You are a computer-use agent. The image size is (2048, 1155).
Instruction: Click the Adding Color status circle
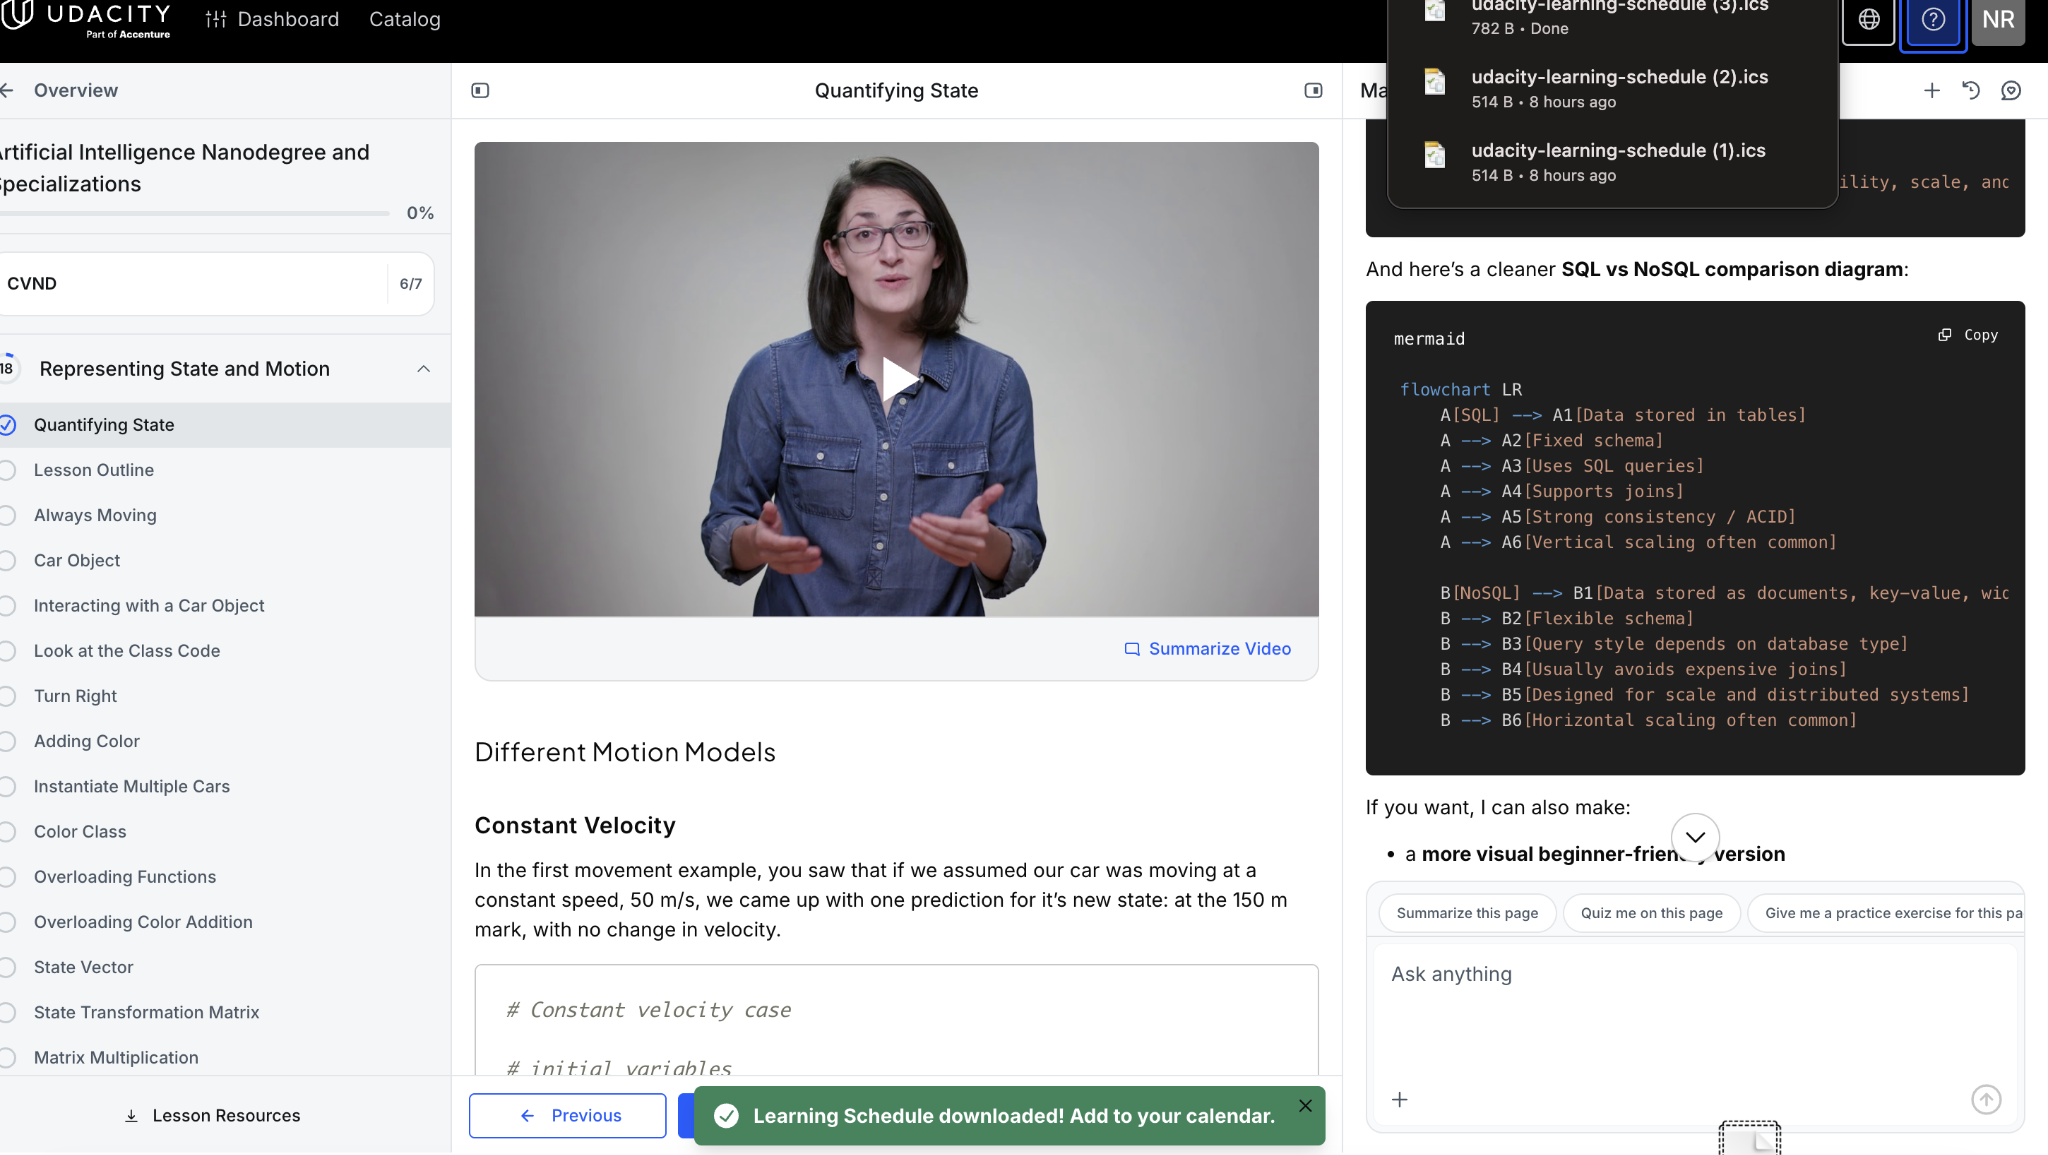click(x=7, y=741)
